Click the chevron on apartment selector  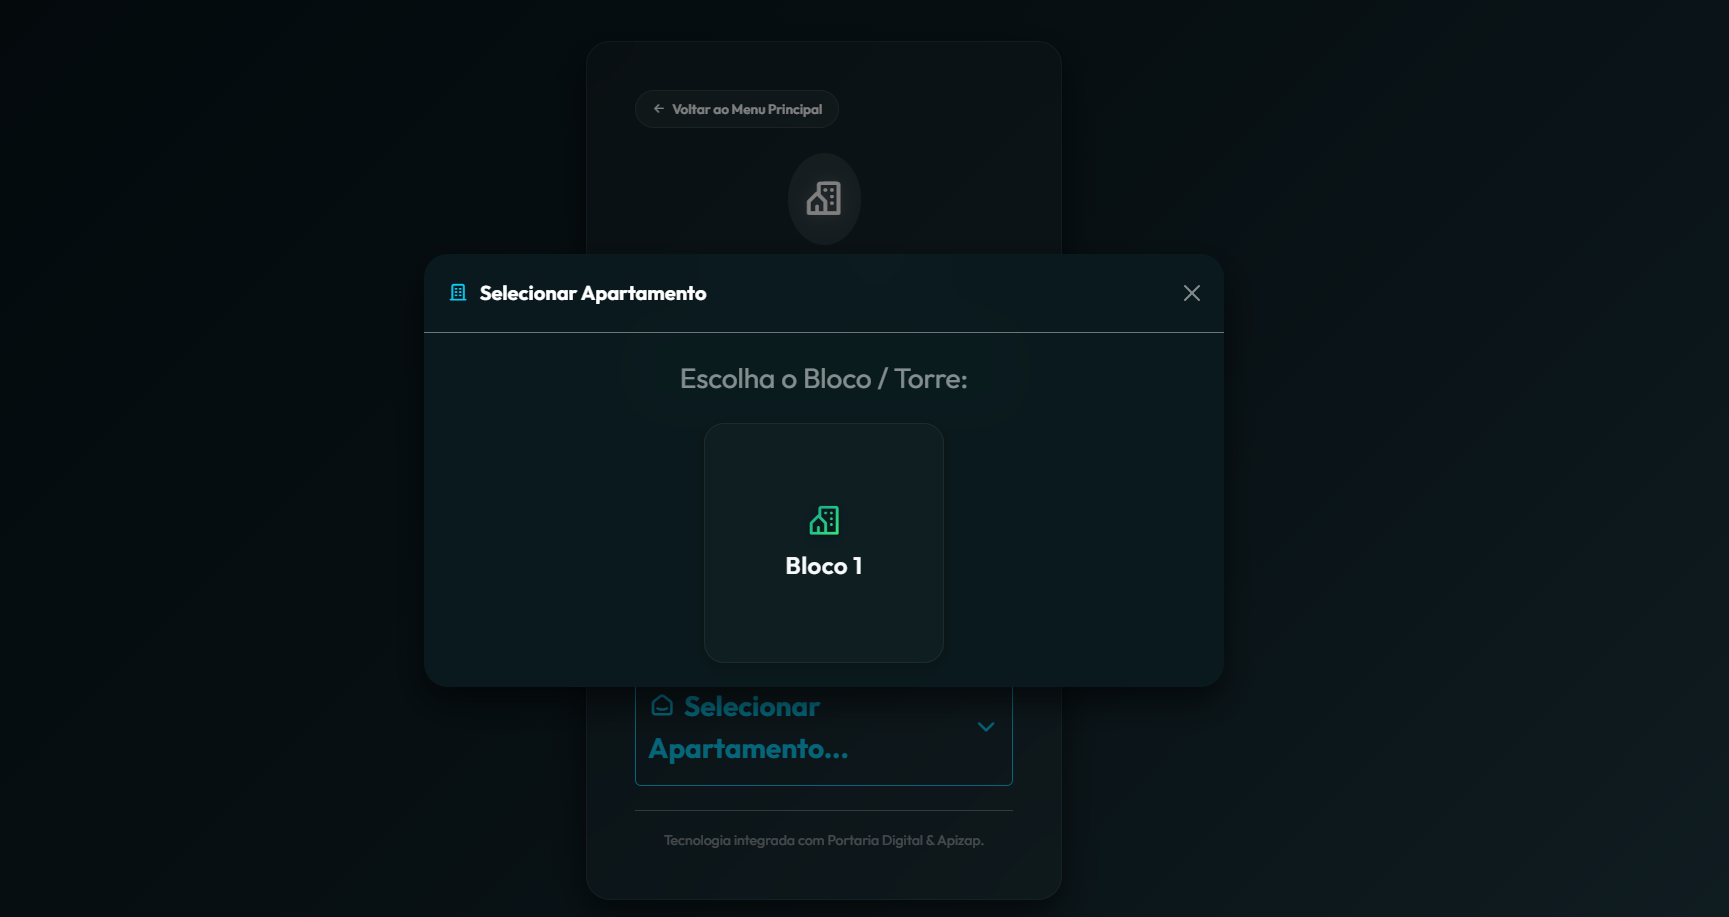985,727
